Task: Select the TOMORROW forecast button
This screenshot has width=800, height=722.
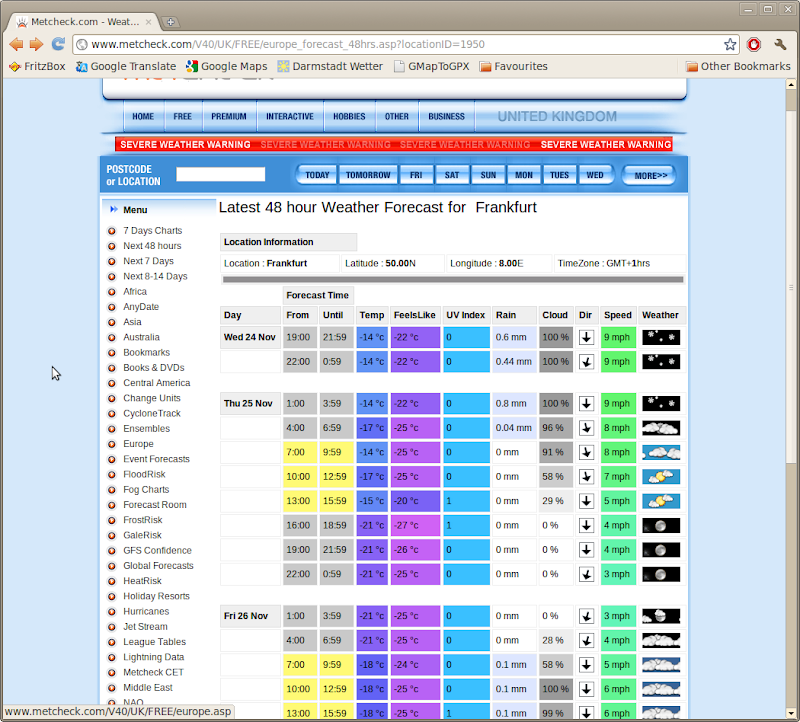Action: pyautogui.click(x=368, y=175)
